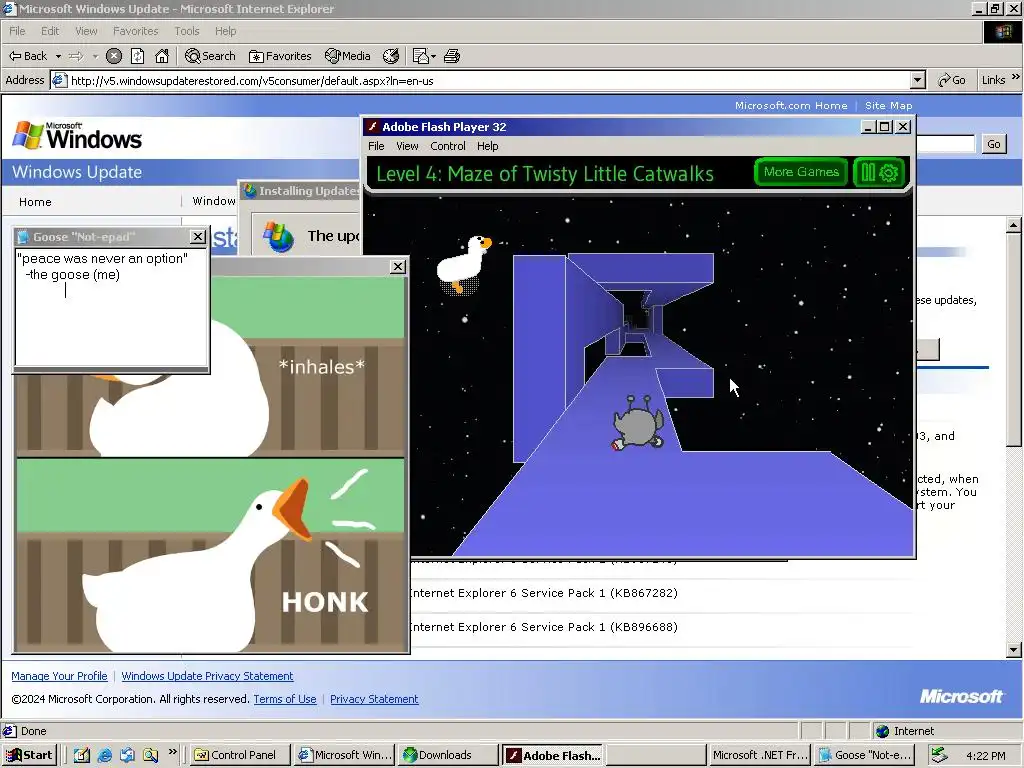Switch to Downloads taskbar button
The height and width of the screenshot is (768, 1024).
click(447, 755)
